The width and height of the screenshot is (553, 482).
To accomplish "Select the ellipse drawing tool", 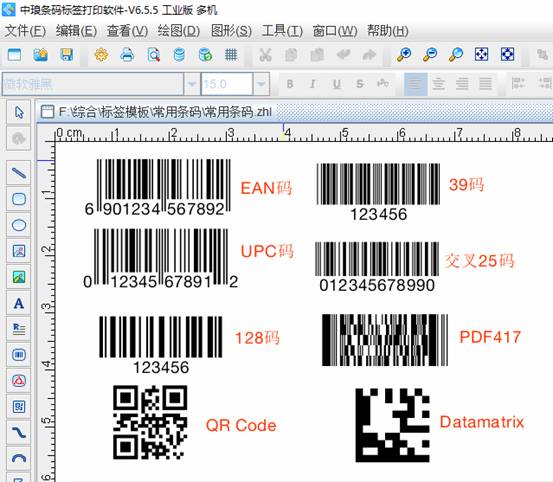I will (x=19, y=225).
